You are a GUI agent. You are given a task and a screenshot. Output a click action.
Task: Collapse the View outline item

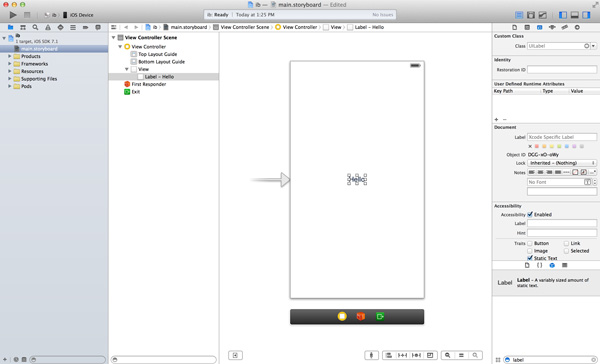click(x=127, y=69)
